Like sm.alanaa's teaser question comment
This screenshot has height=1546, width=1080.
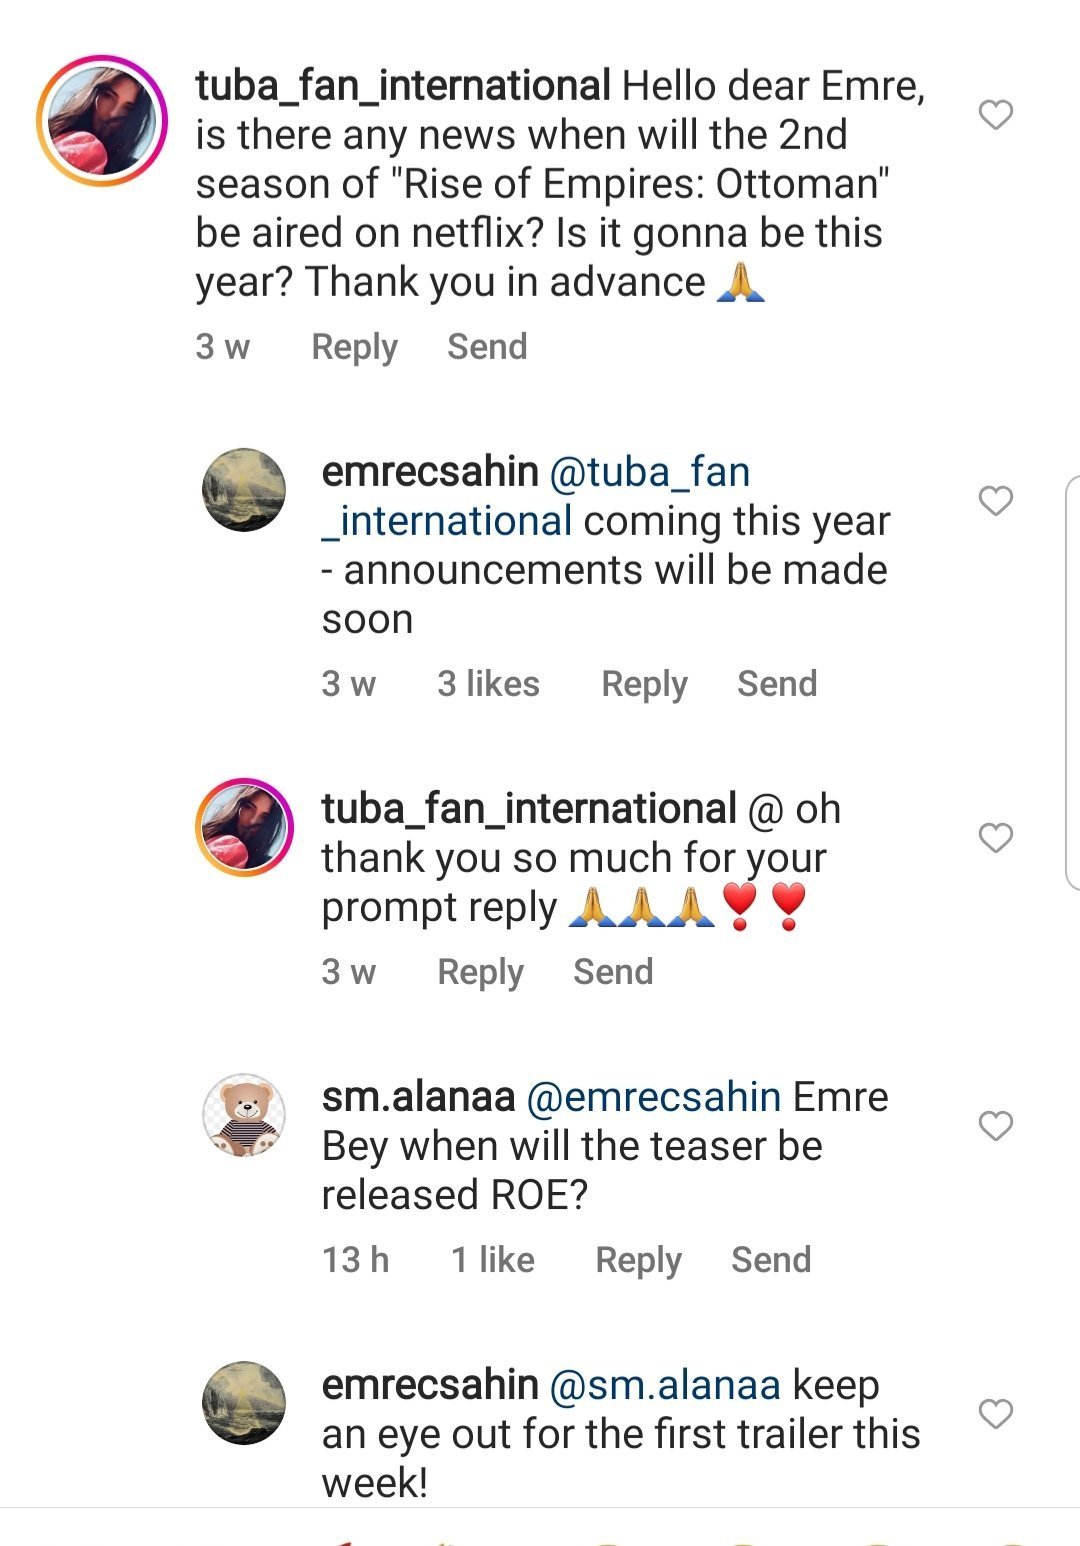996,1126
